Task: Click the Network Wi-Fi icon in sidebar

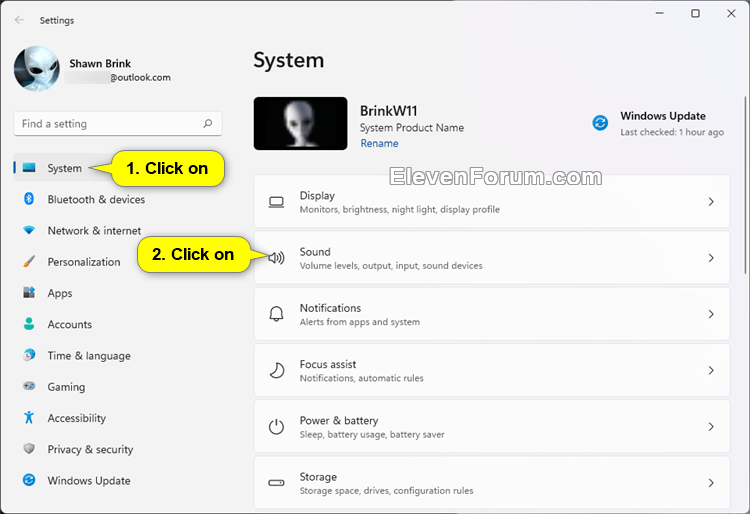Action: tap(29, 230)
